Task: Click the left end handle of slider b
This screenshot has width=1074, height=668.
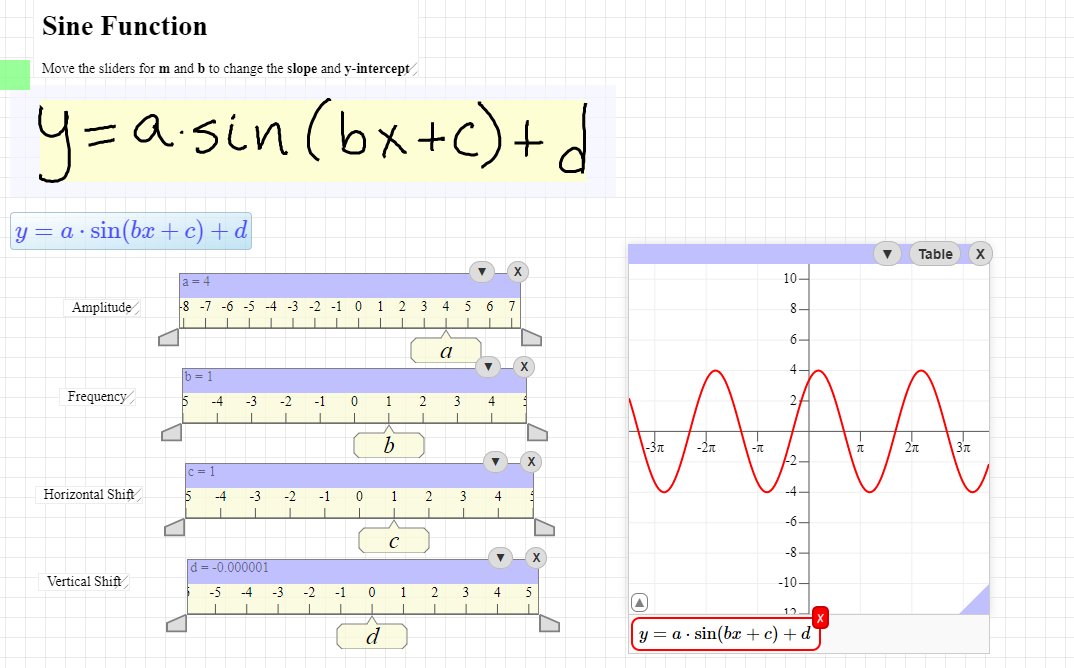Action: pyautogui.click(x=171, y=432)
